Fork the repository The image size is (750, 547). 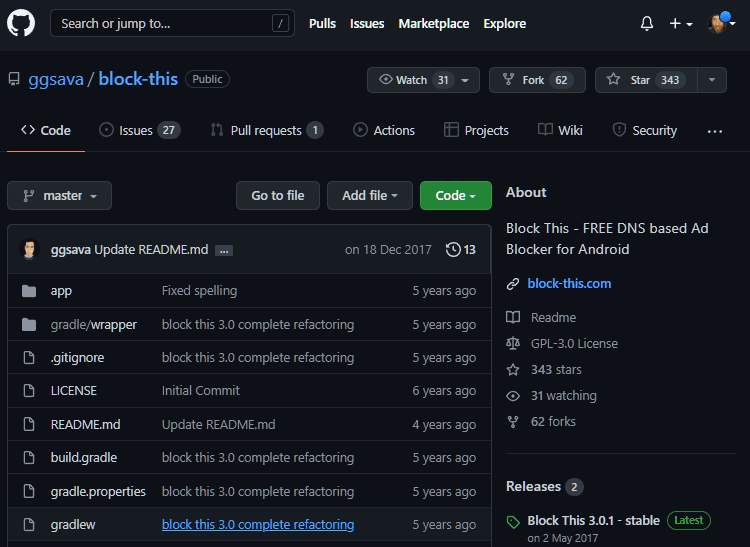537,80
